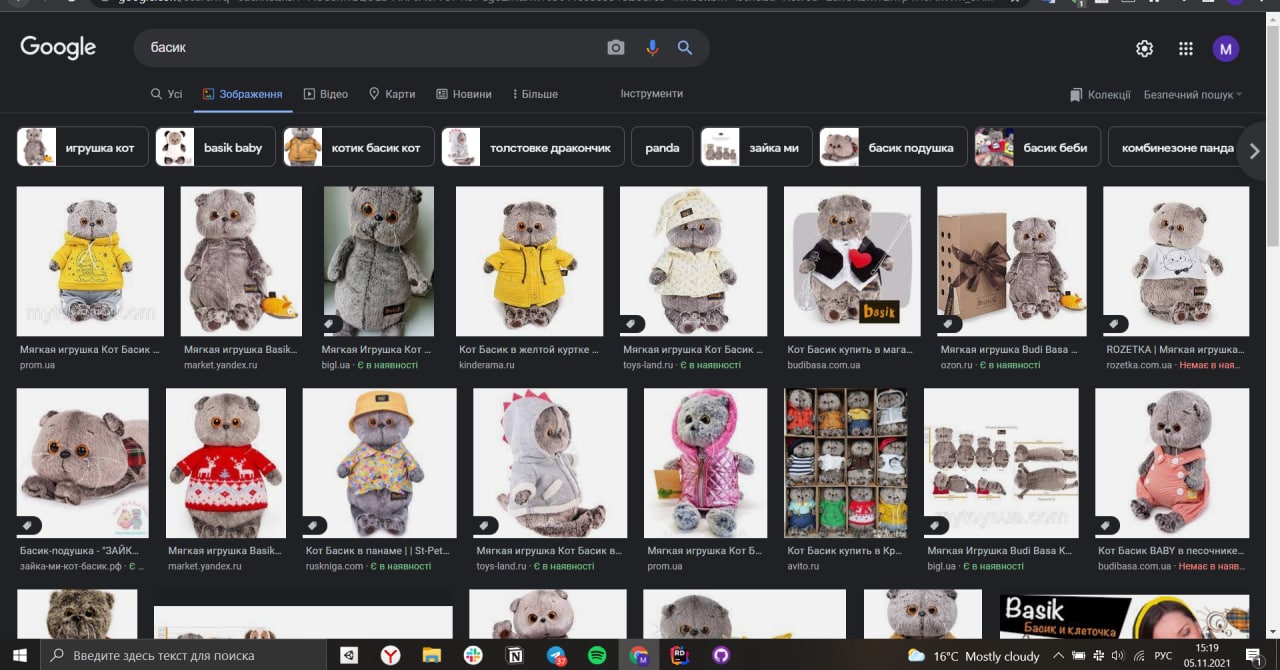Image resolution: width=1280 pixels, height=670 pixels.
Task: Open the 'Новини' tab
Action: [464, 94]
